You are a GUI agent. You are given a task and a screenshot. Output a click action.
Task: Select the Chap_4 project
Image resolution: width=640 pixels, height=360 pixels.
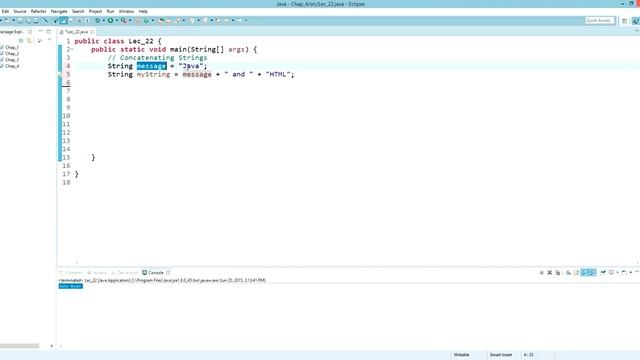11,66
